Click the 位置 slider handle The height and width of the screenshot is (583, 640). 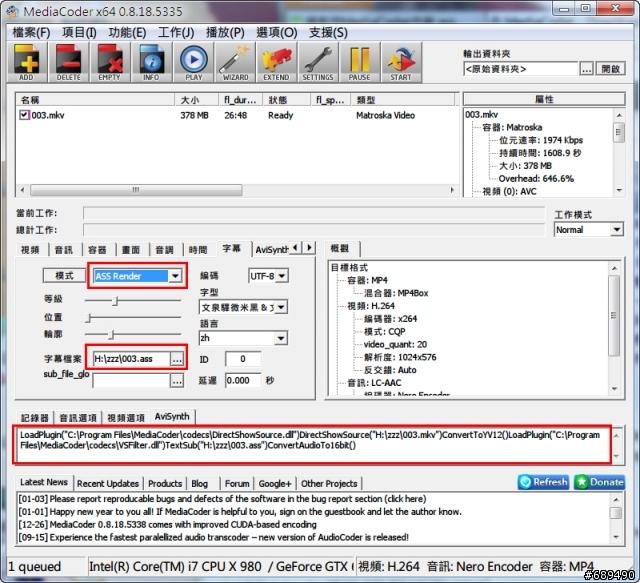(89, 318)
